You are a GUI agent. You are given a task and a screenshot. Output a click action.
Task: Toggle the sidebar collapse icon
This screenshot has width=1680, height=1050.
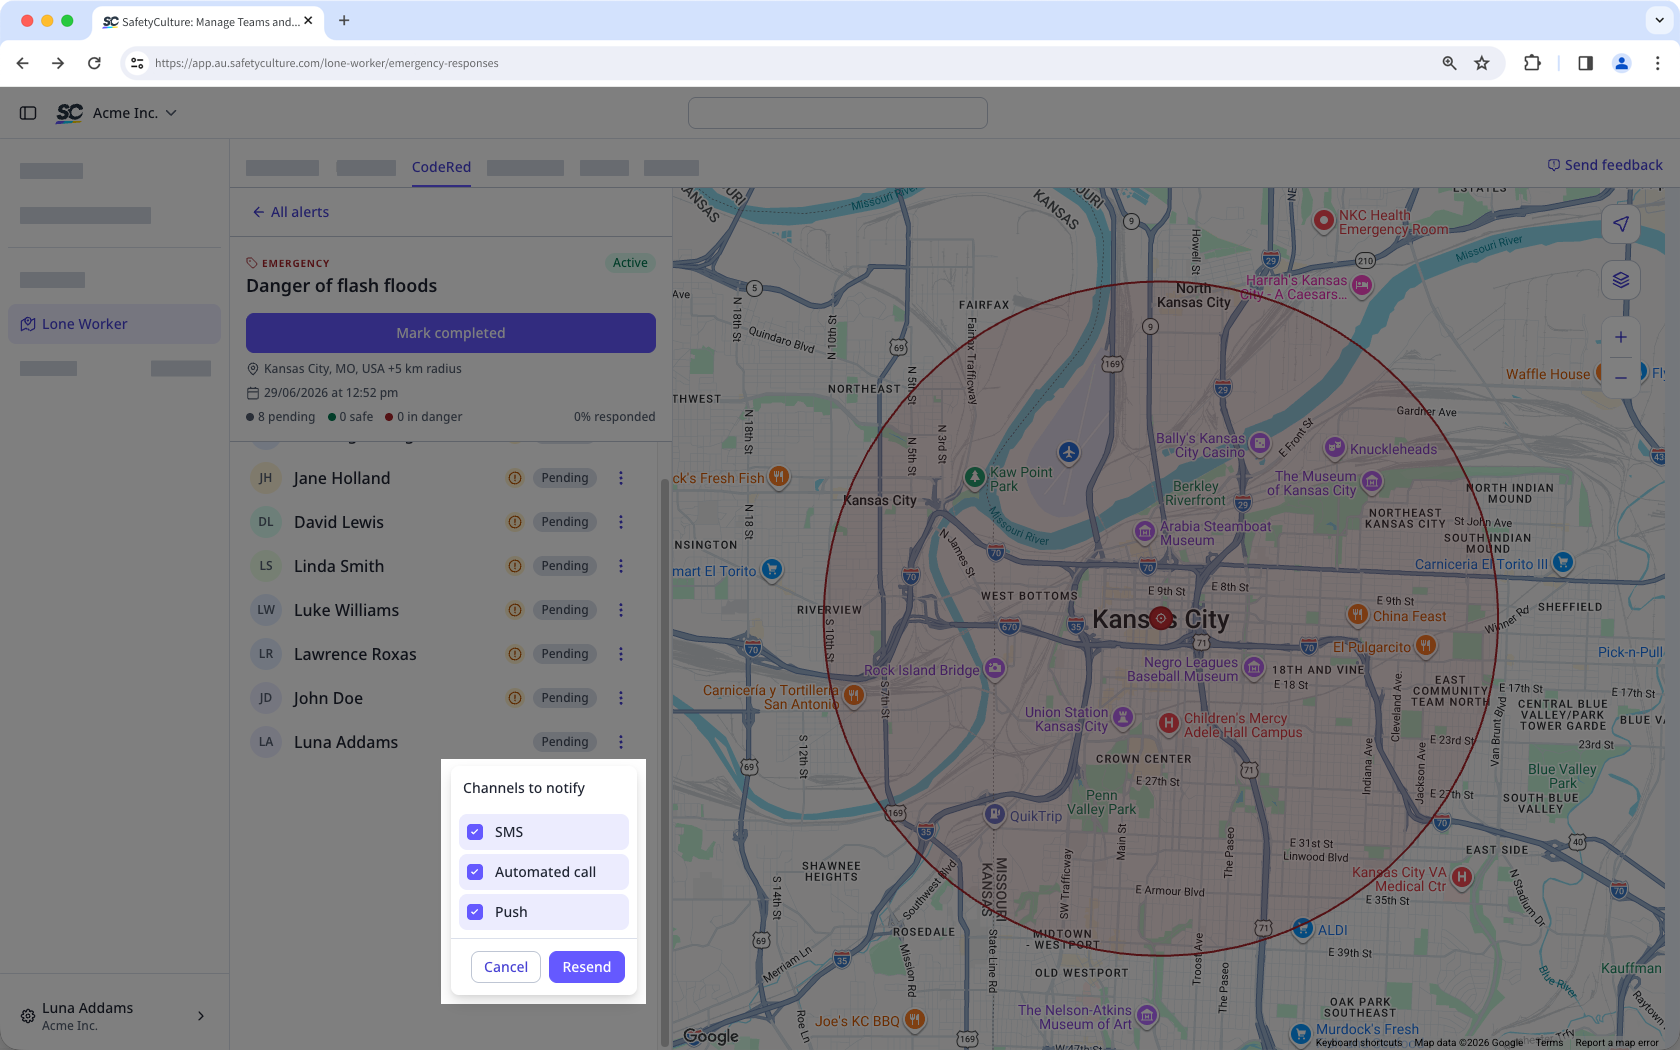(28, 113)
